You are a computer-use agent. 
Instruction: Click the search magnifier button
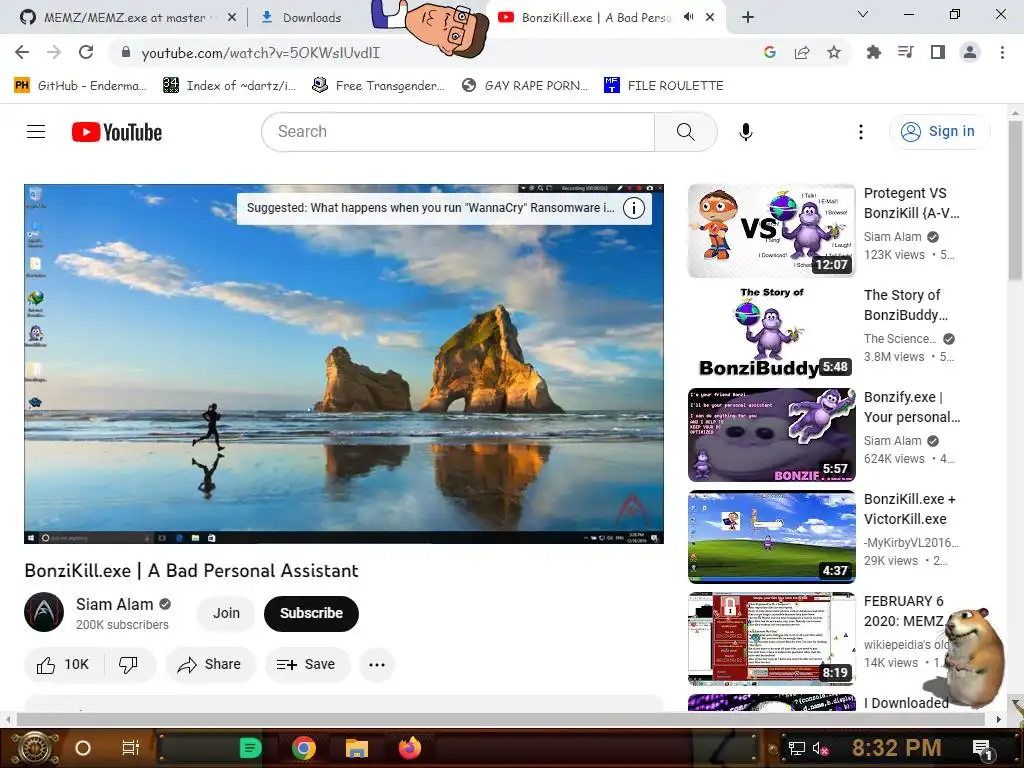tap(686, 132)
